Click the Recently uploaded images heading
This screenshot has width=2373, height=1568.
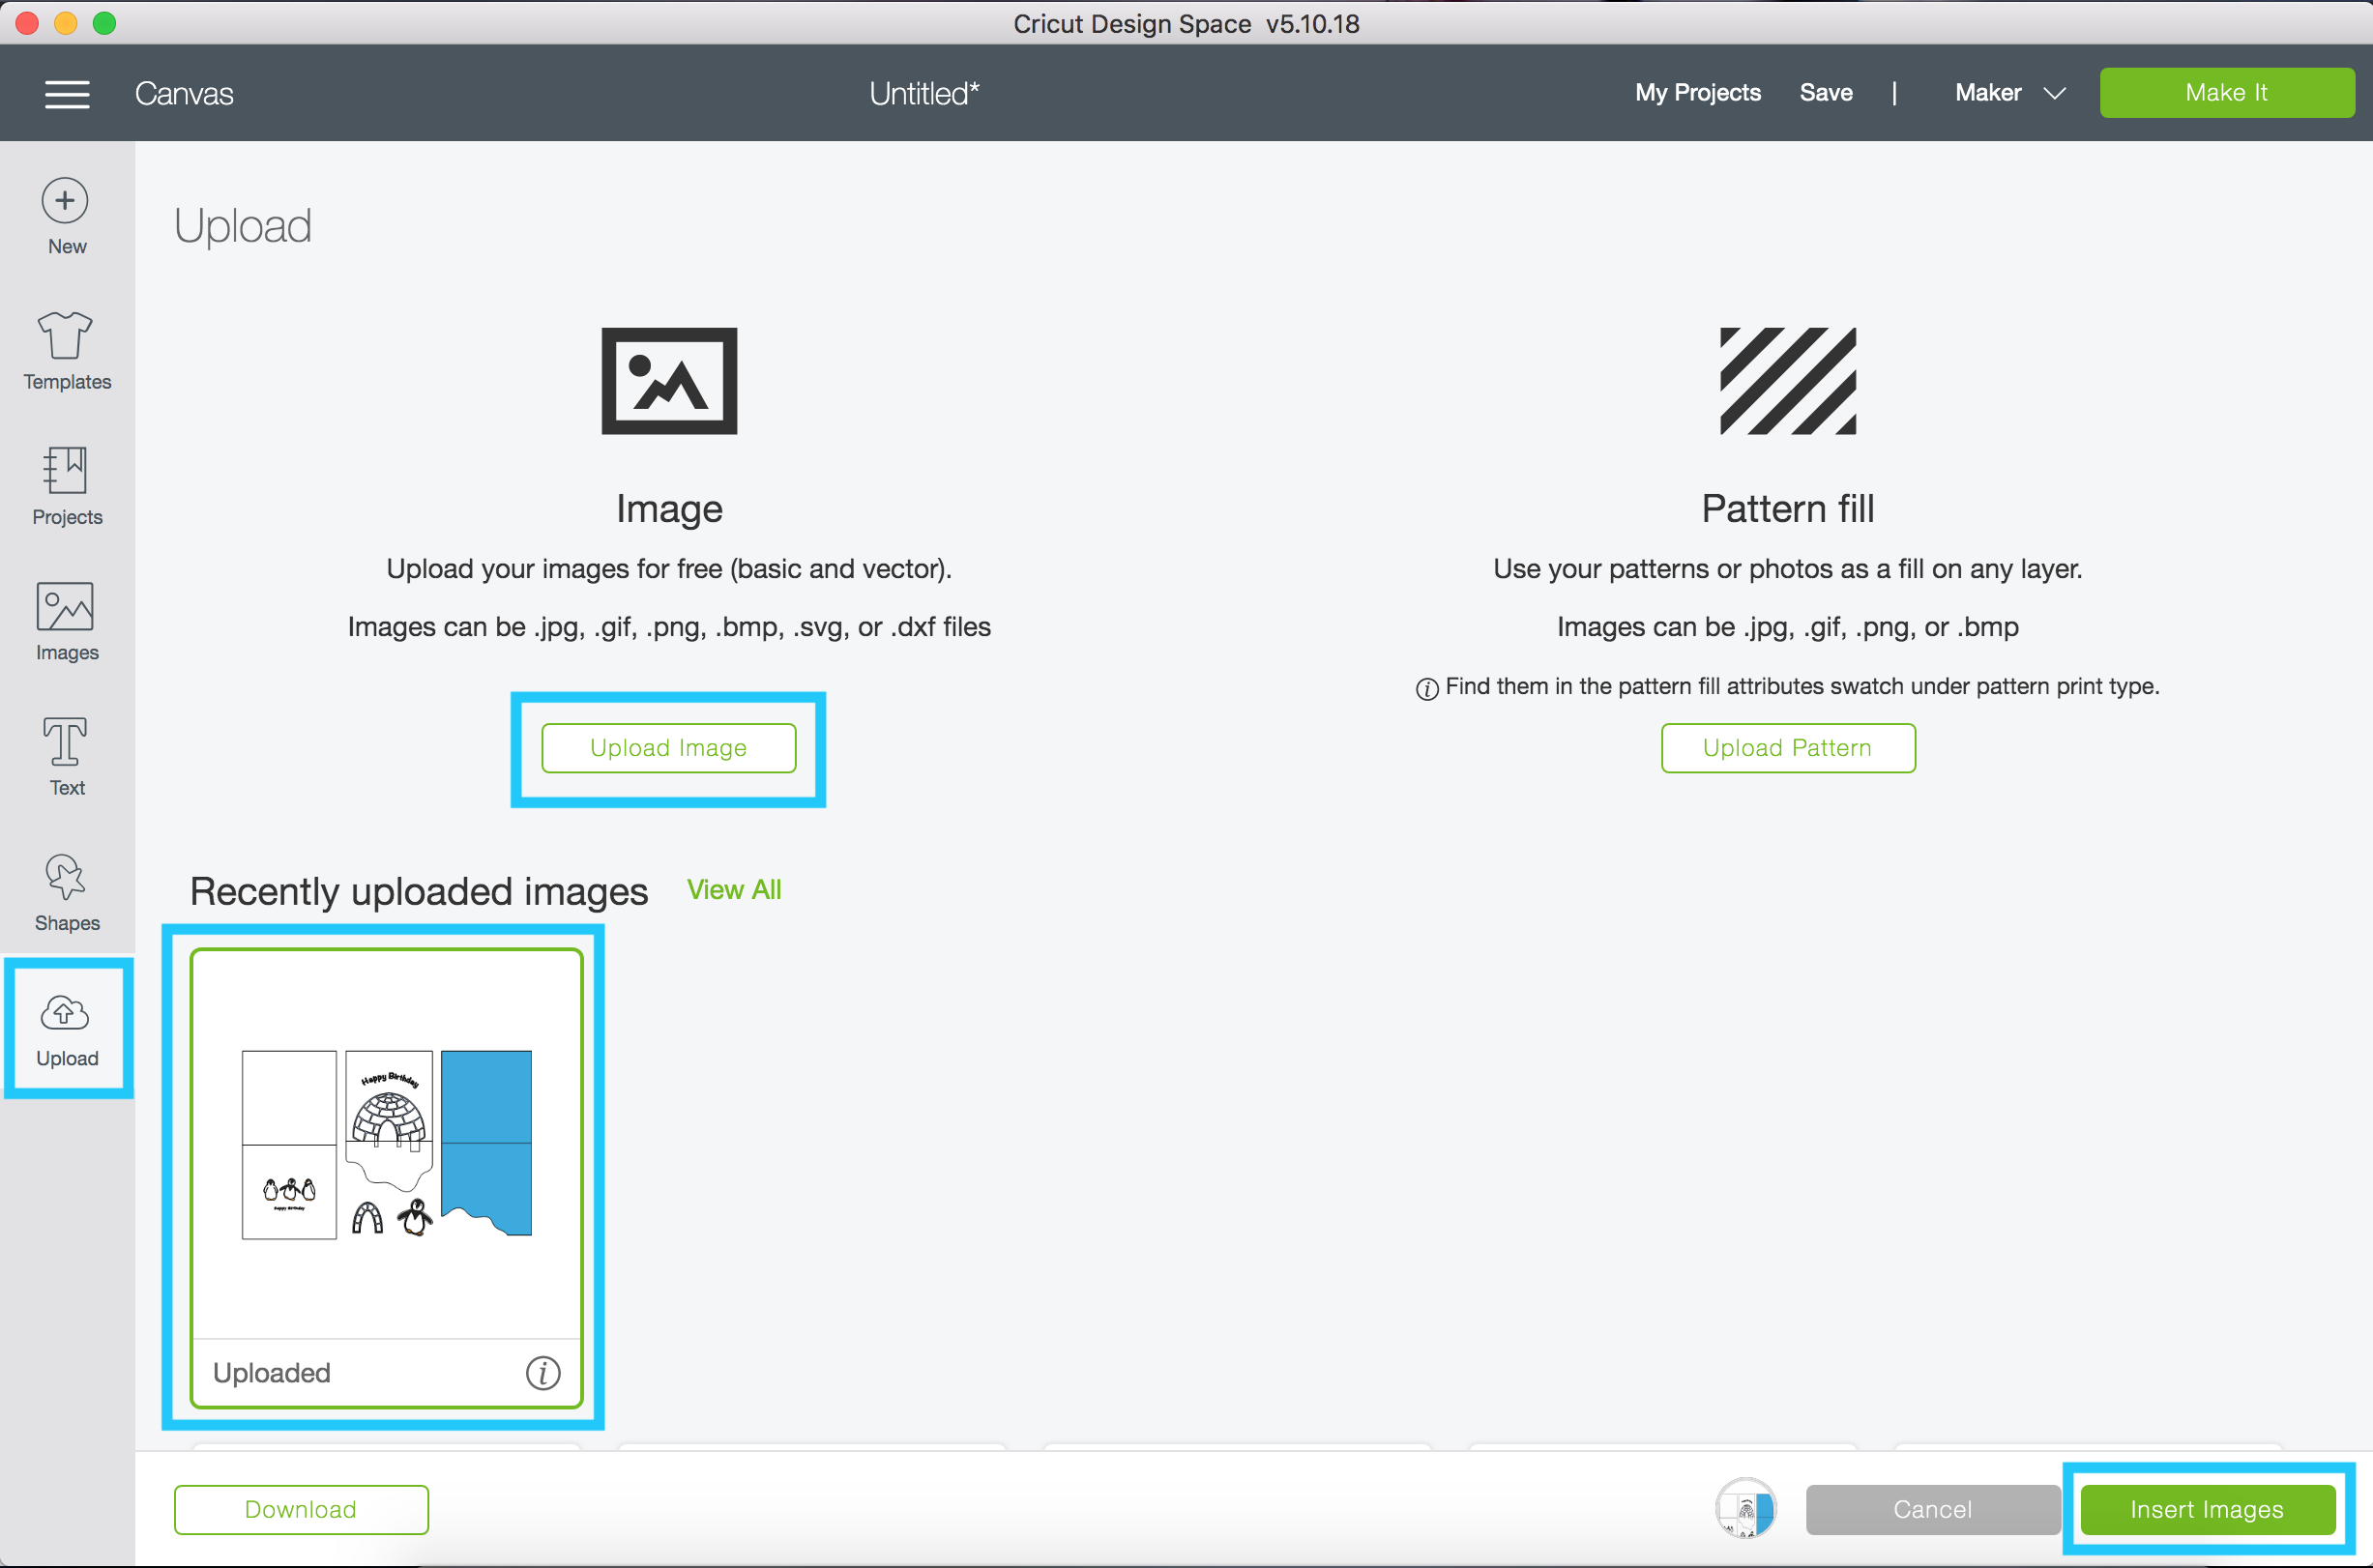click(x=419, y=891)
